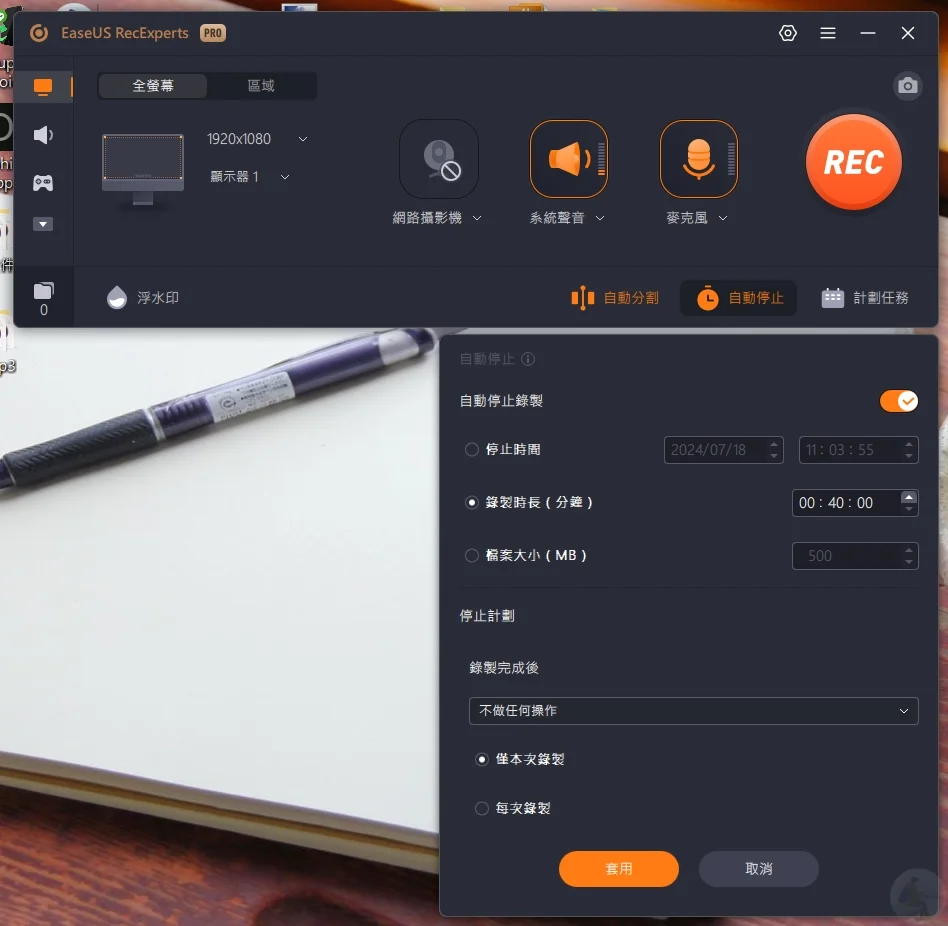This screenshot has width=948, height=926.
Task: Click the EaseUS RecExperts logo icon
Action: (39, 33)
